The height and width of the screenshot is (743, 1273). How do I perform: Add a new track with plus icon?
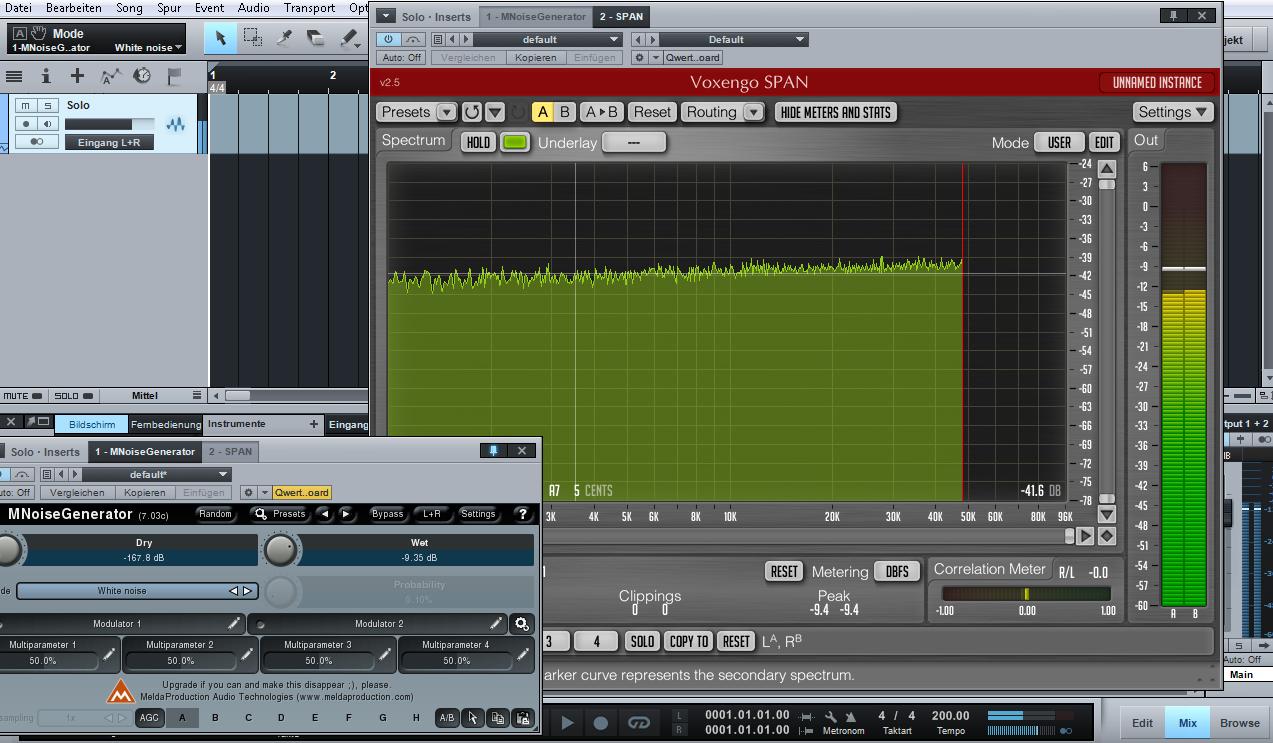(x=77, y=76)
